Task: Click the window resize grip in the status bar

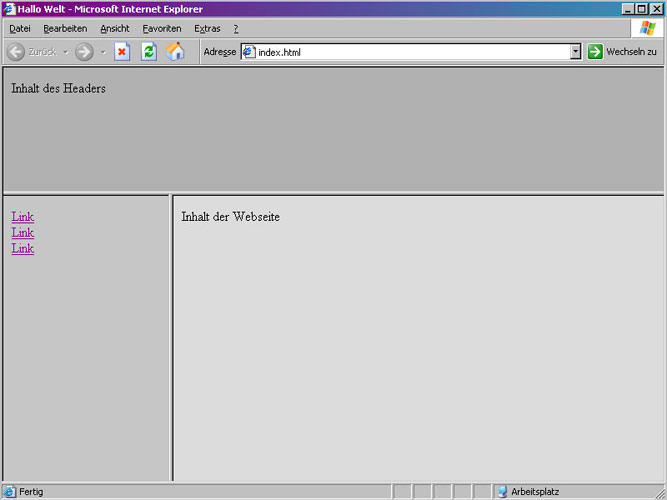Action: (660, 492)
